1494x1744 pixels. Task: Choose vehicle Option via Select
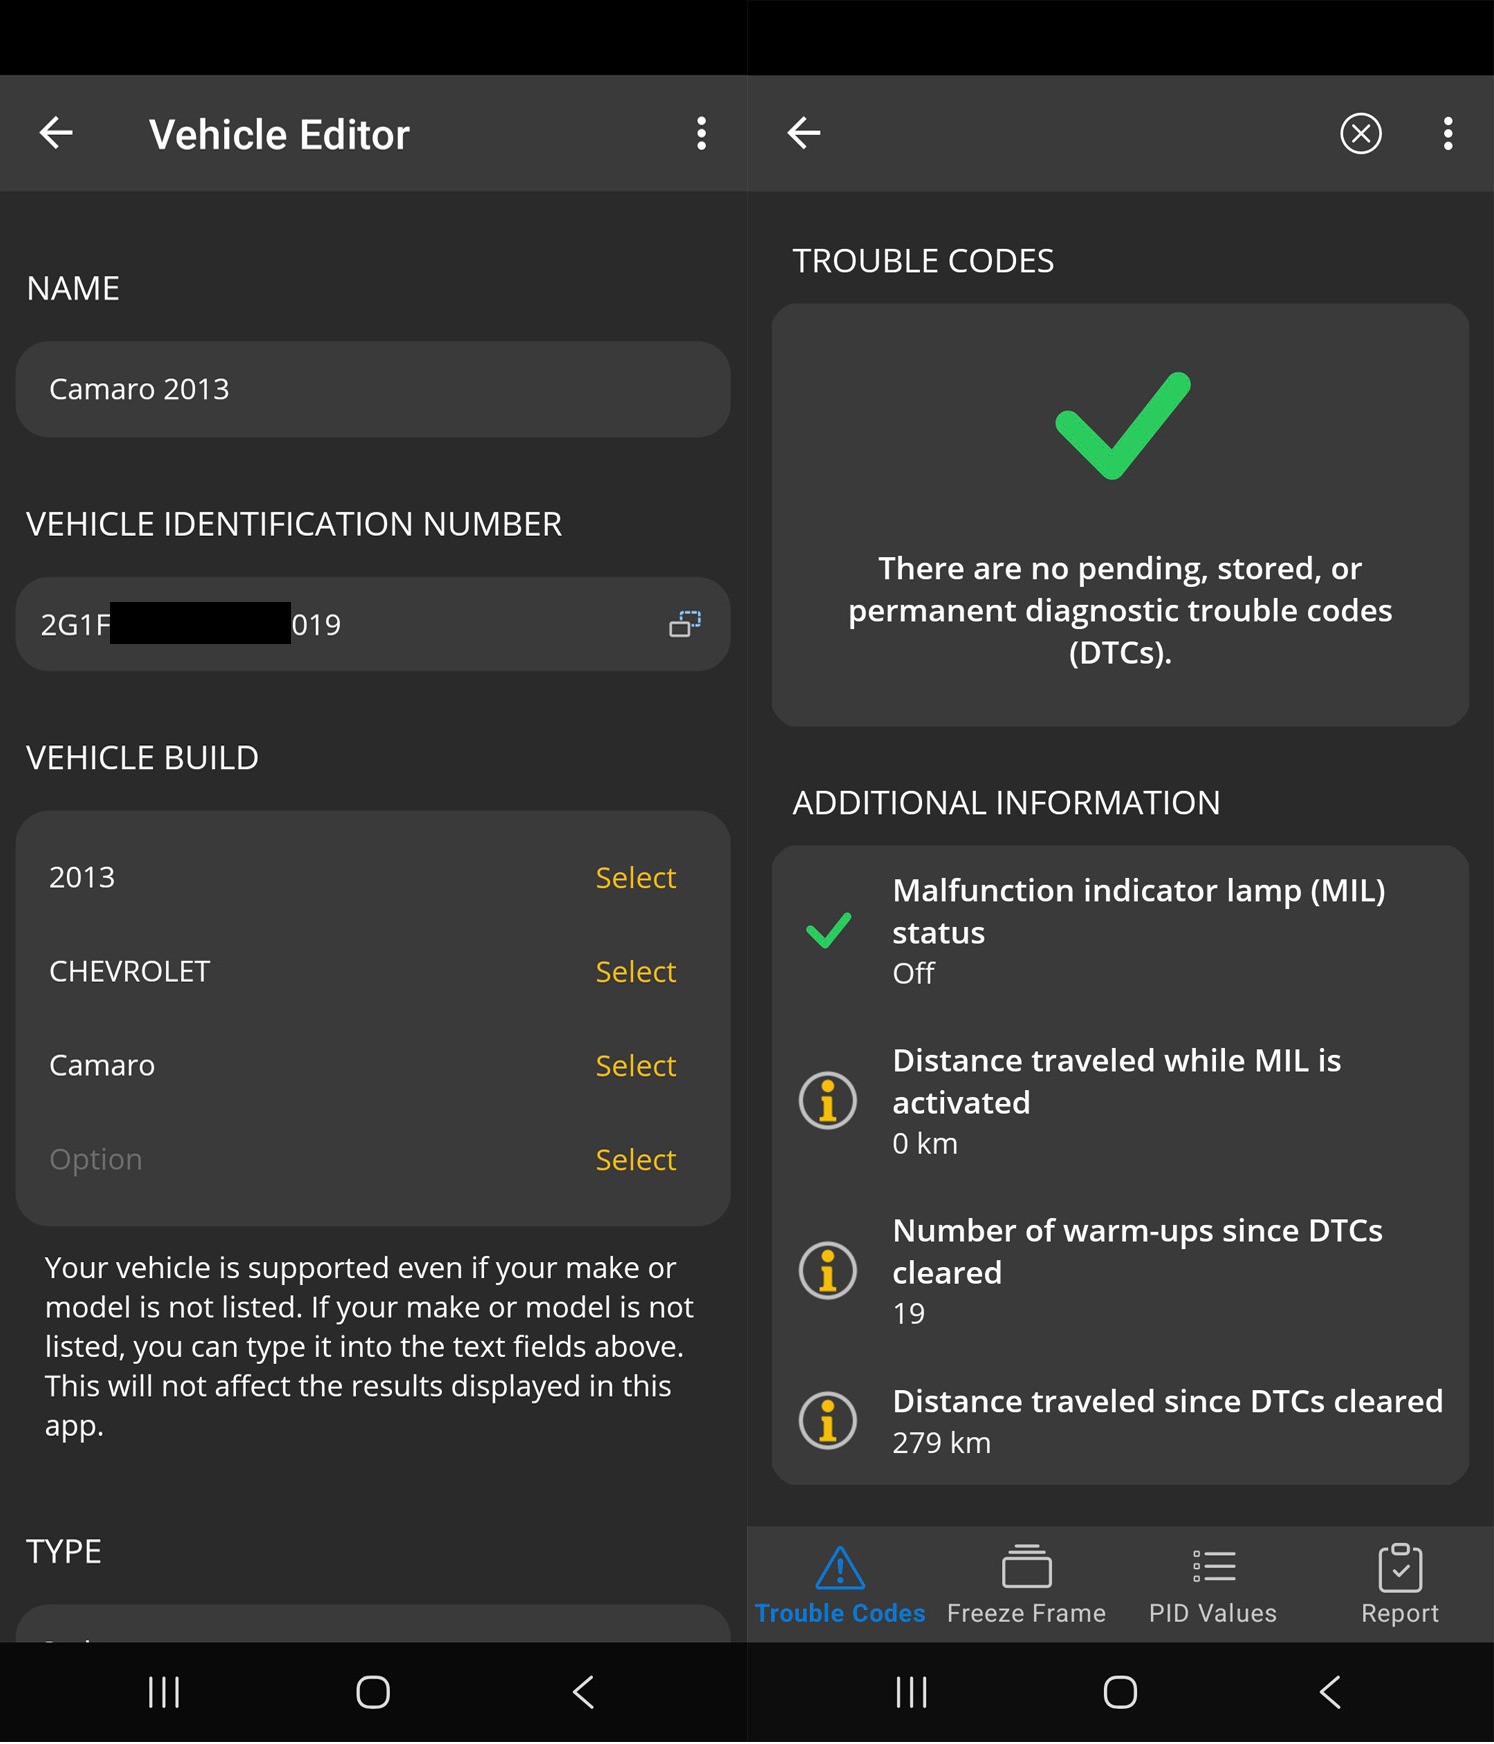tap(636, 1160)
